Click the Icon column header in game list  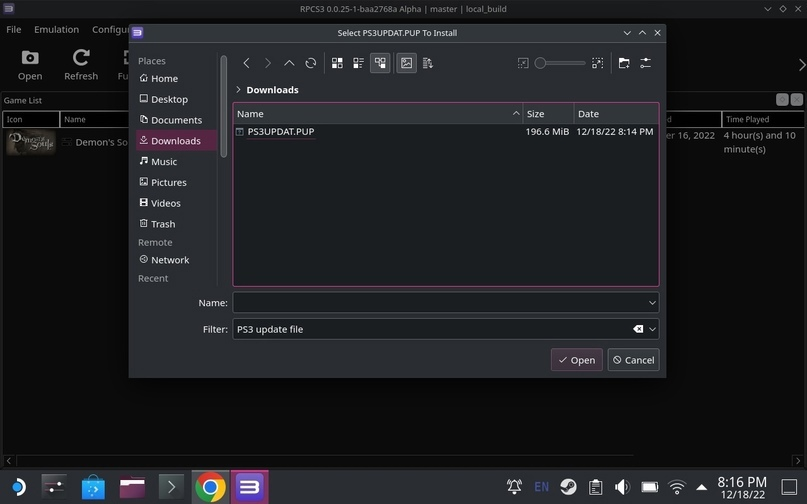[31, 119]
